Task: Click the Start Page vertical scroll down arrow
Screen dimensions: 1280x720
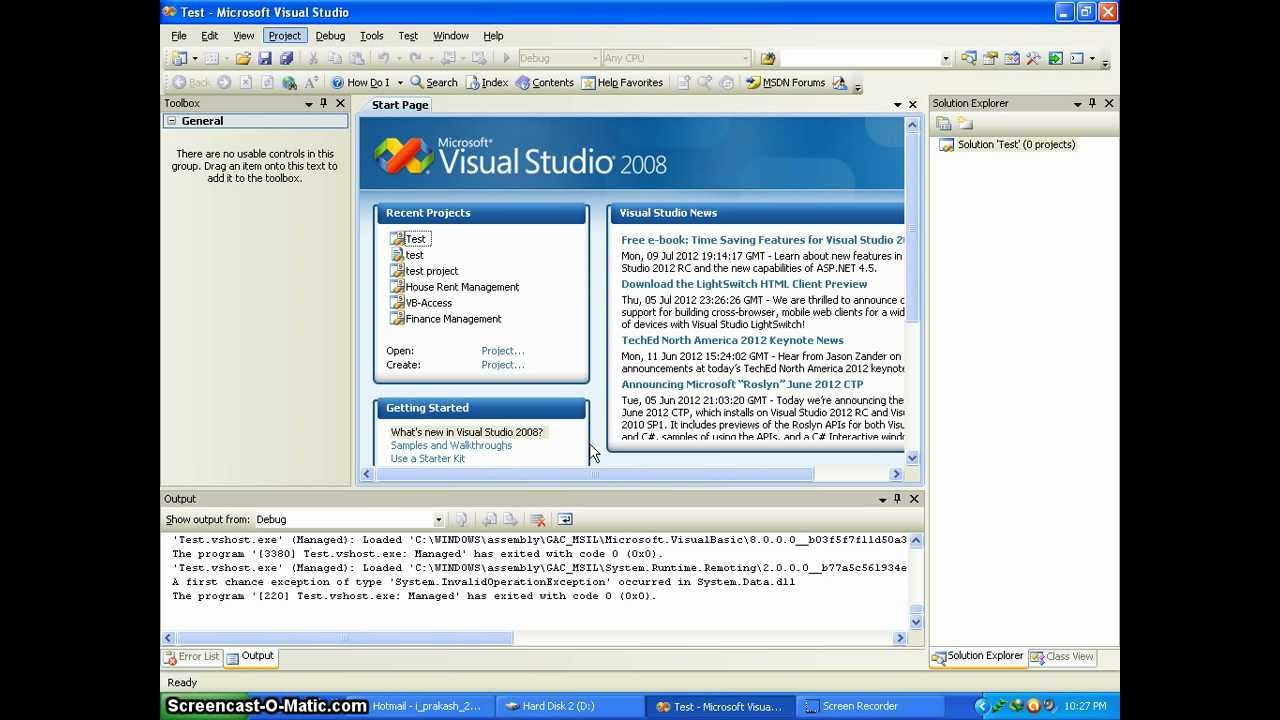Action: coord(912,458)
